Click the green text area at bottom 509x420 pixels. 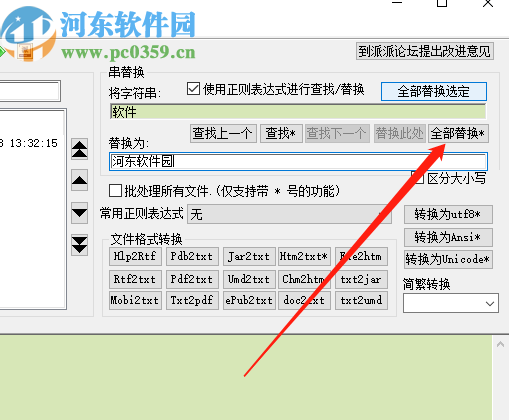click(246, 378)
